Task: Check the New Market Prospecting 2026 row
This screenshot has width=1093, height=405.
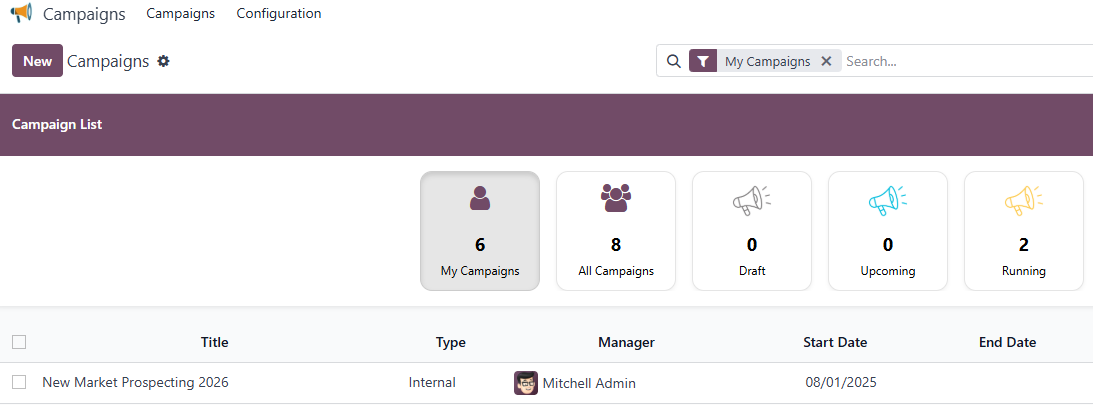Action: (x=19, y=382)
